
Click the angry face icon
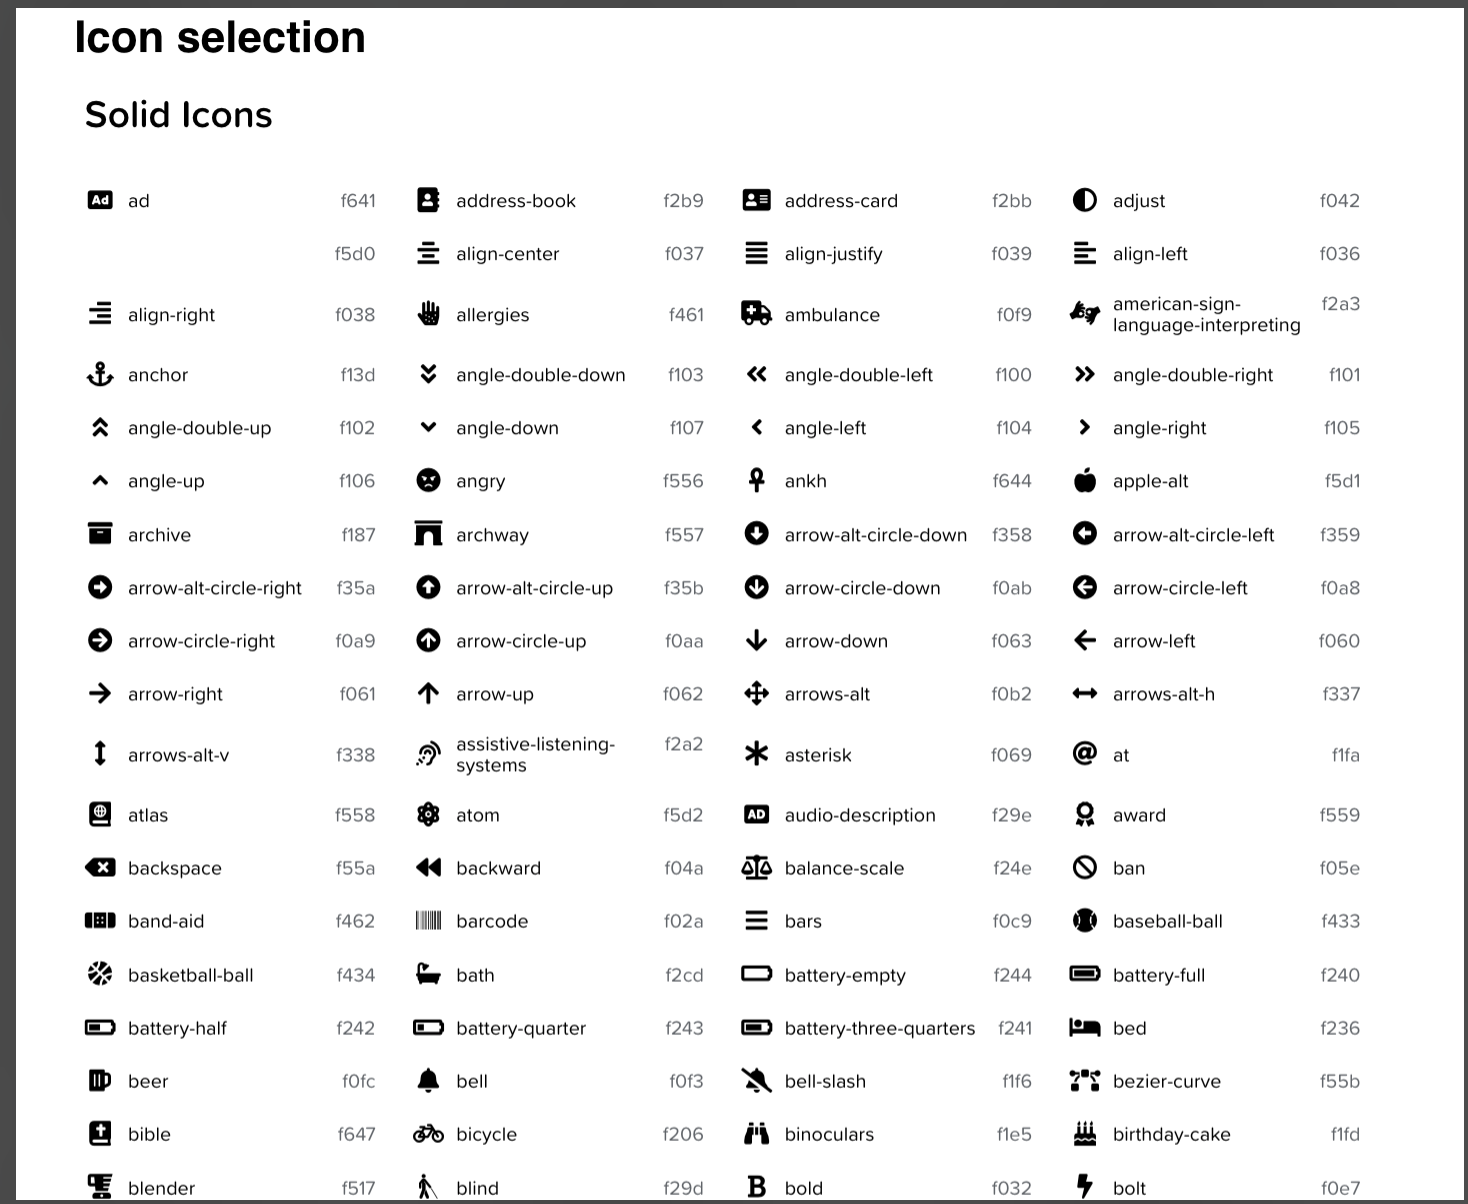coord(428,481)
